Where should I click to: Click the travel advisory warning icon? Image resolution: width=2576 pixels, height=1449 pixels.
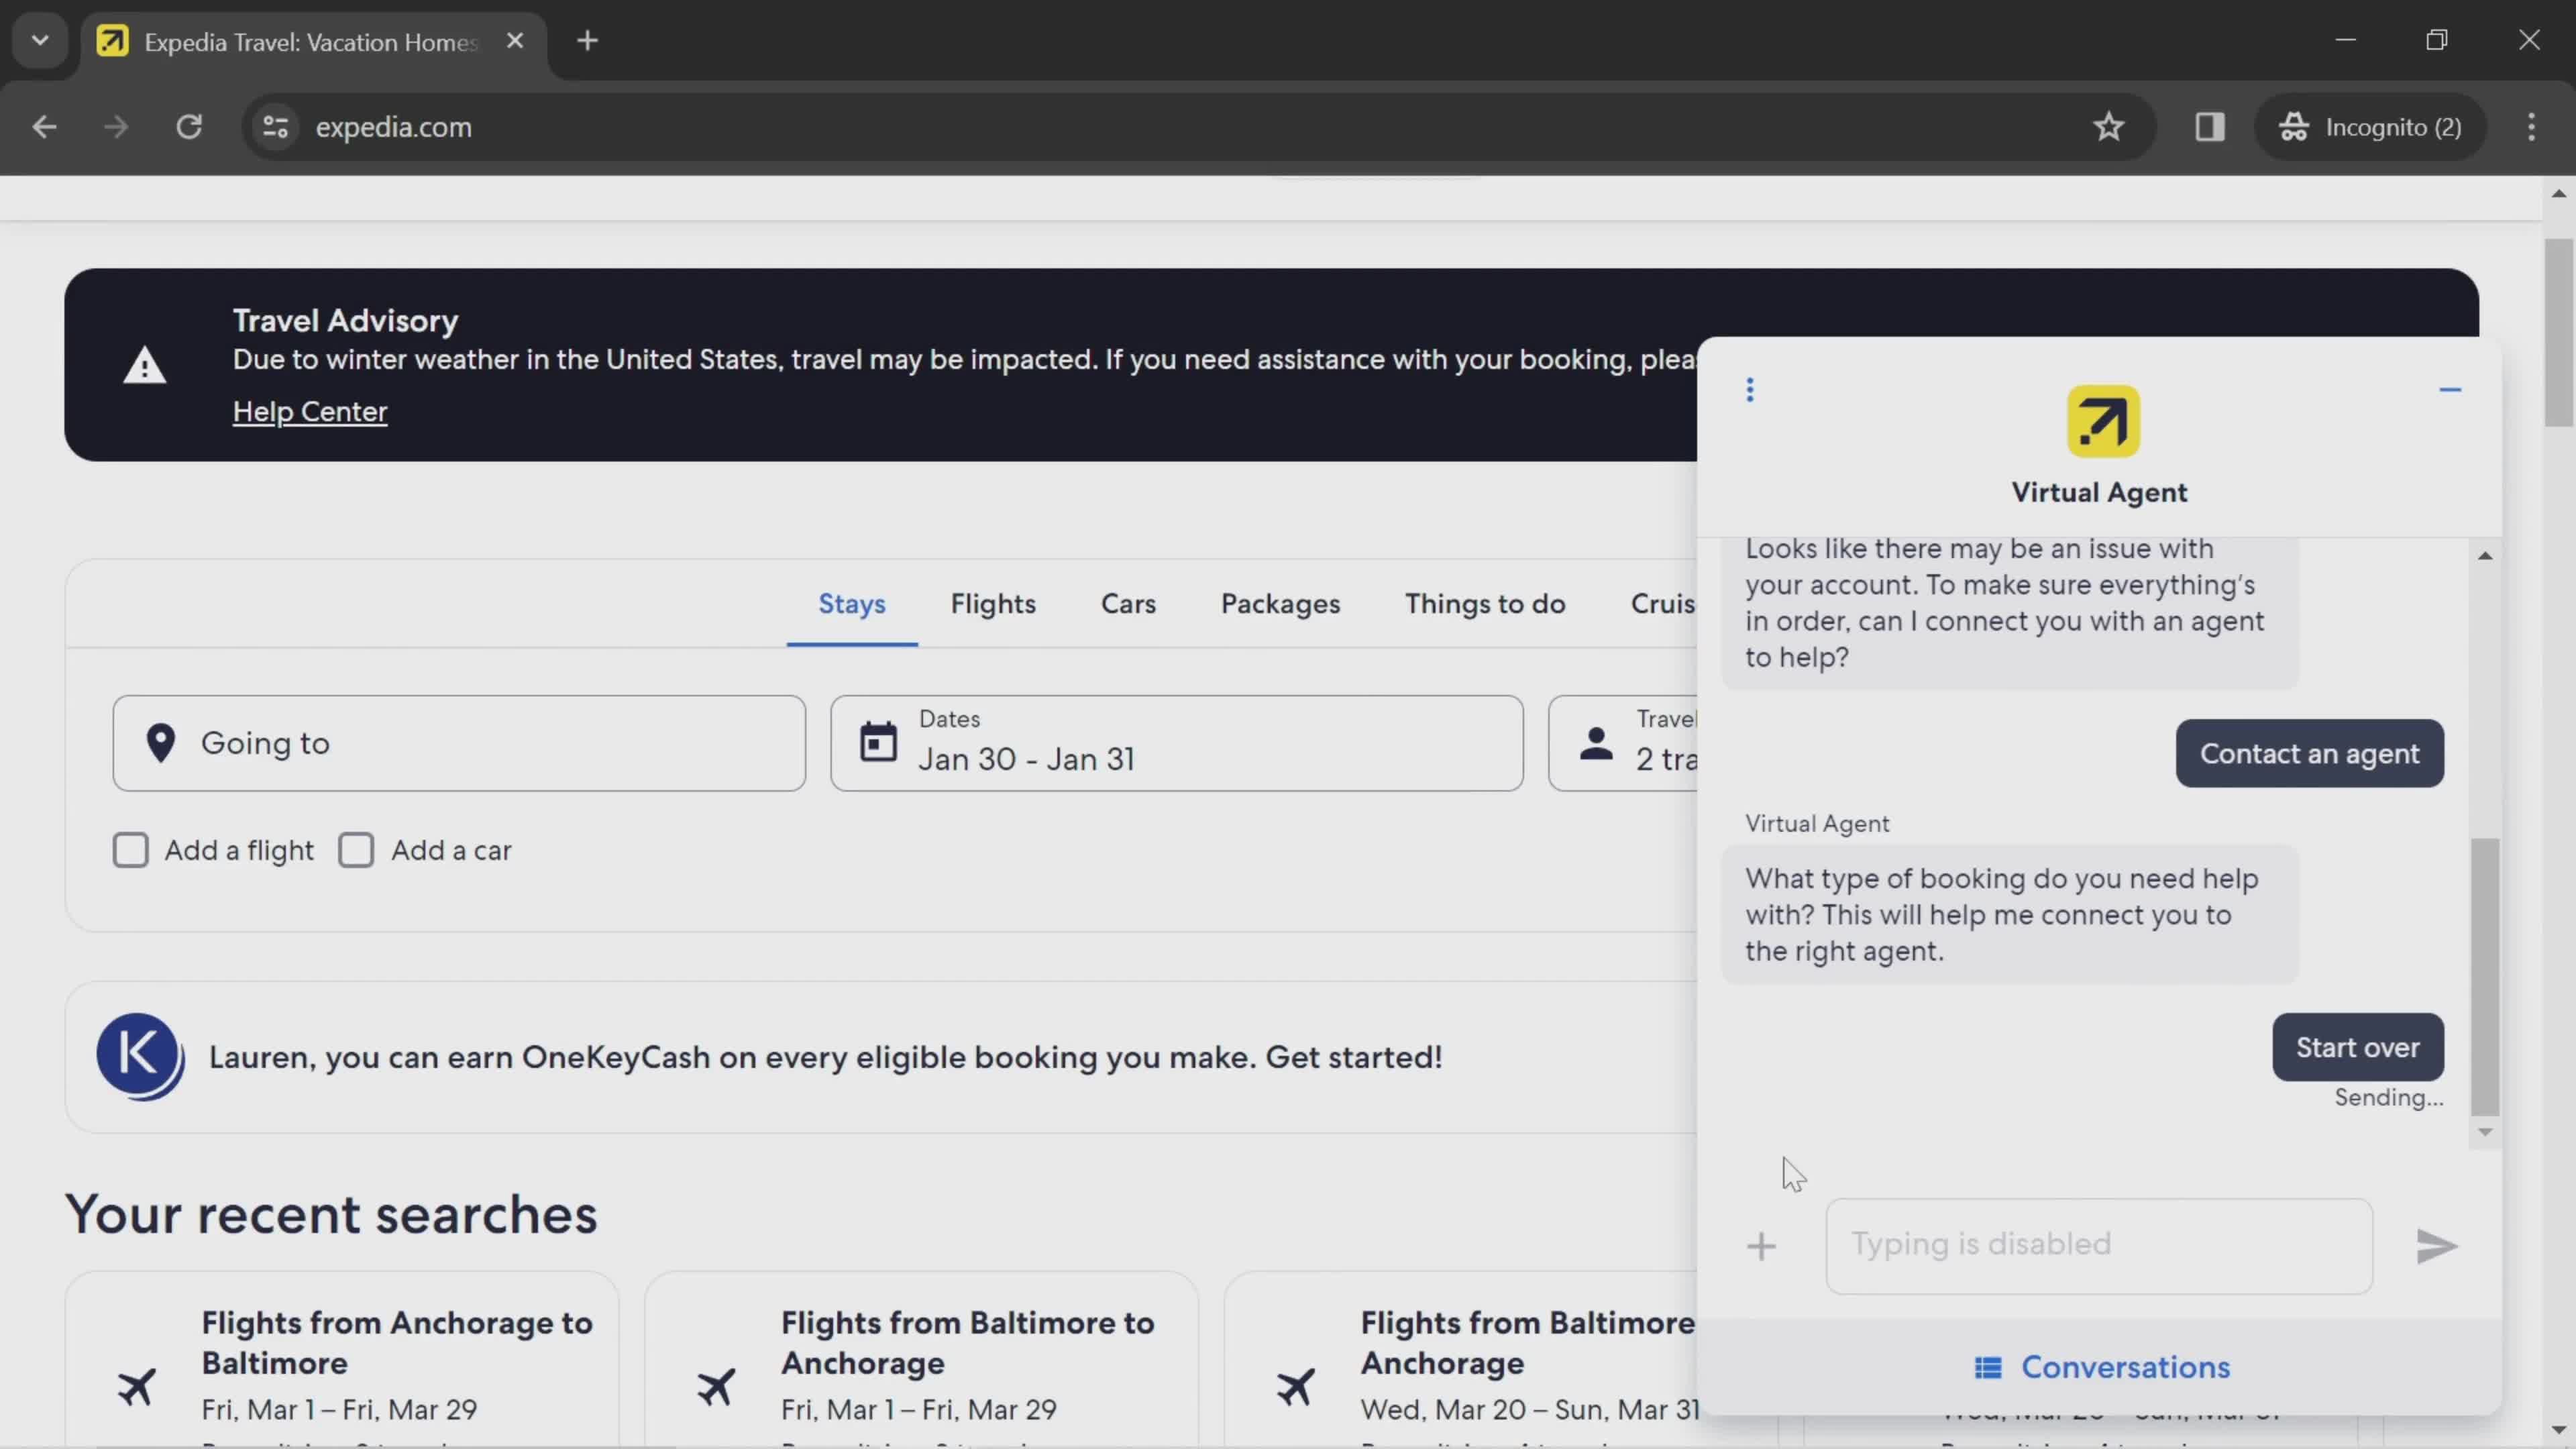145,365
